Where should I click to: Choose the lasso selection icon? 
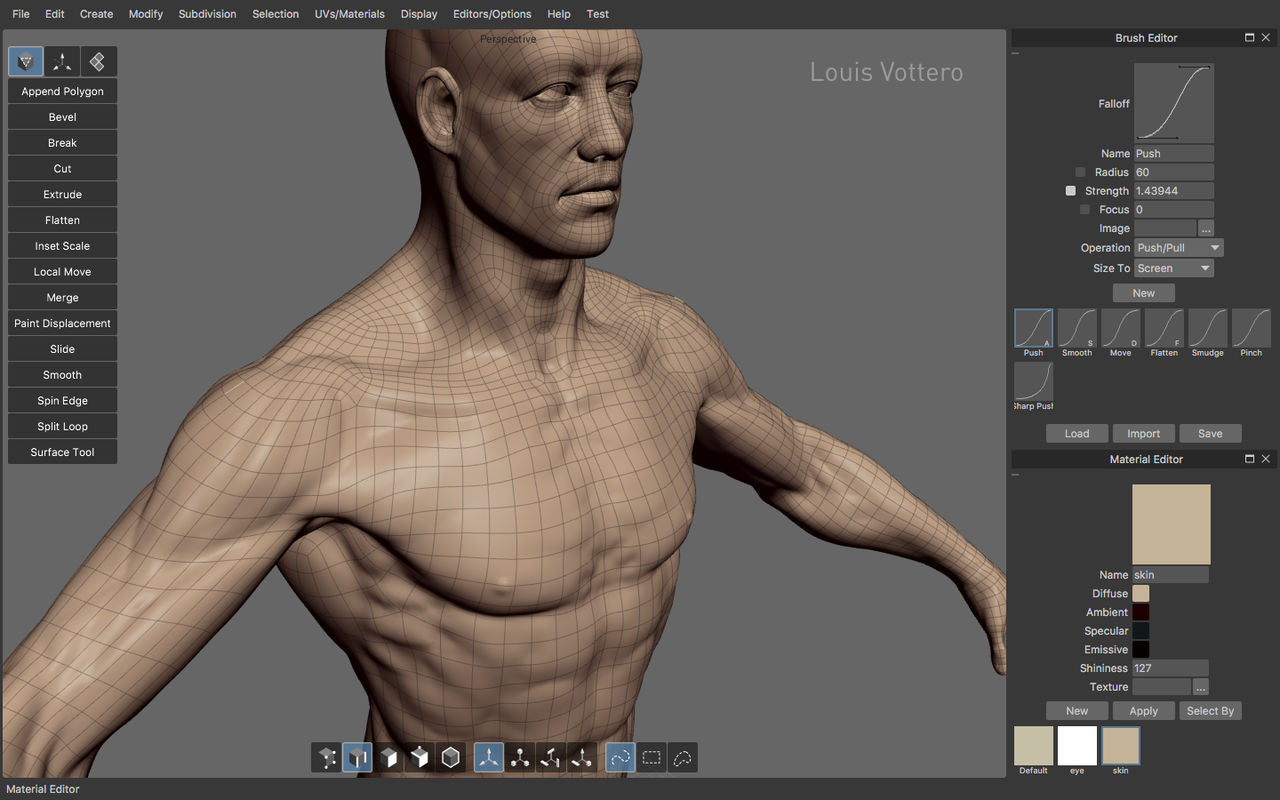click(682, 758)
